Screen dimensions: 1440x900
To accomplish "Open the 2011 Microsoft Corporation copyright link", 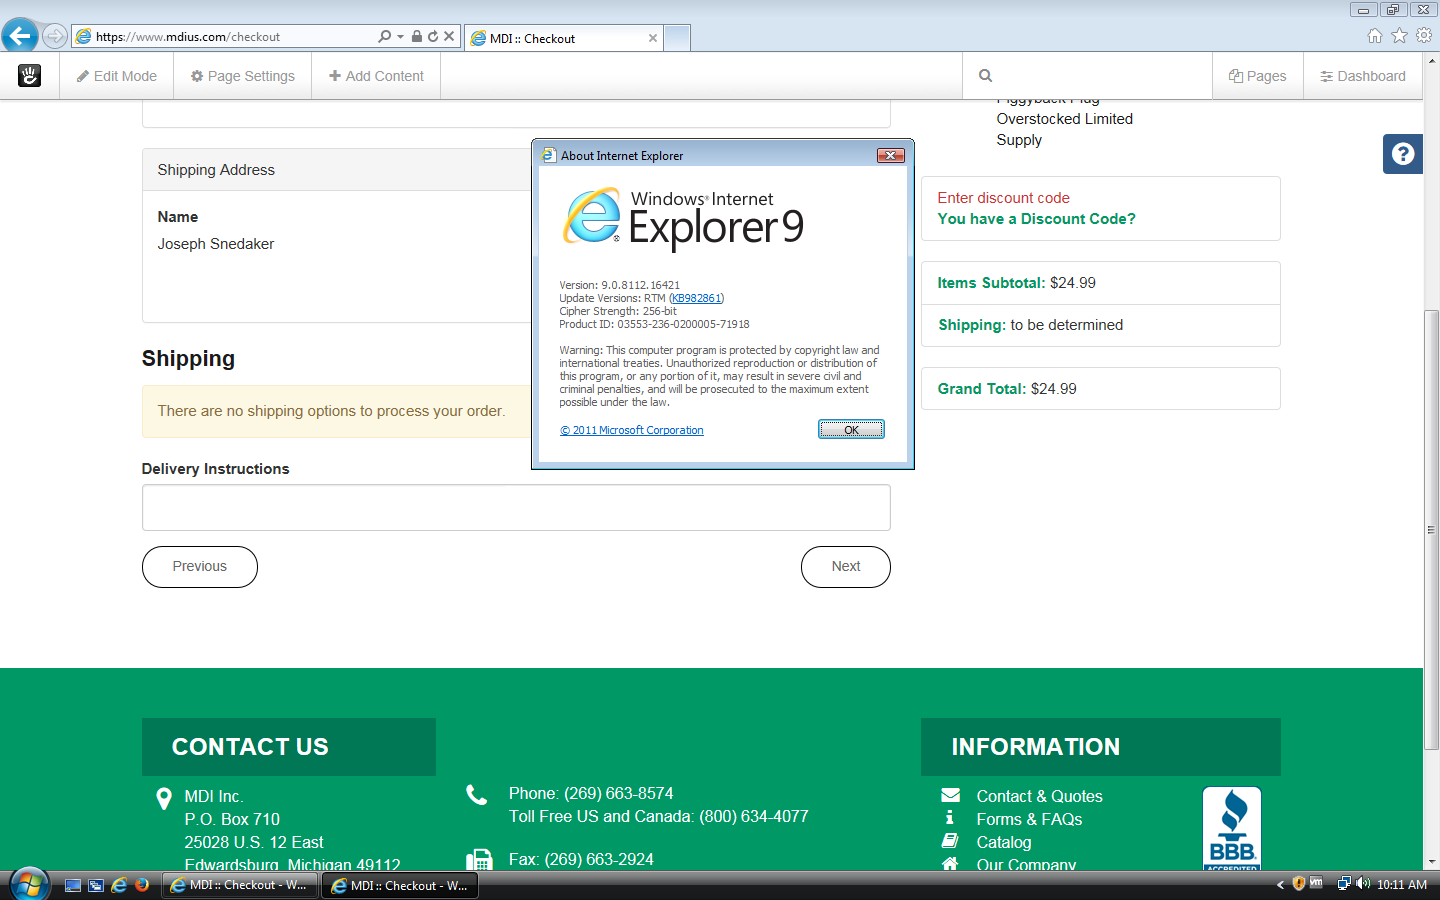I will 632,430.
